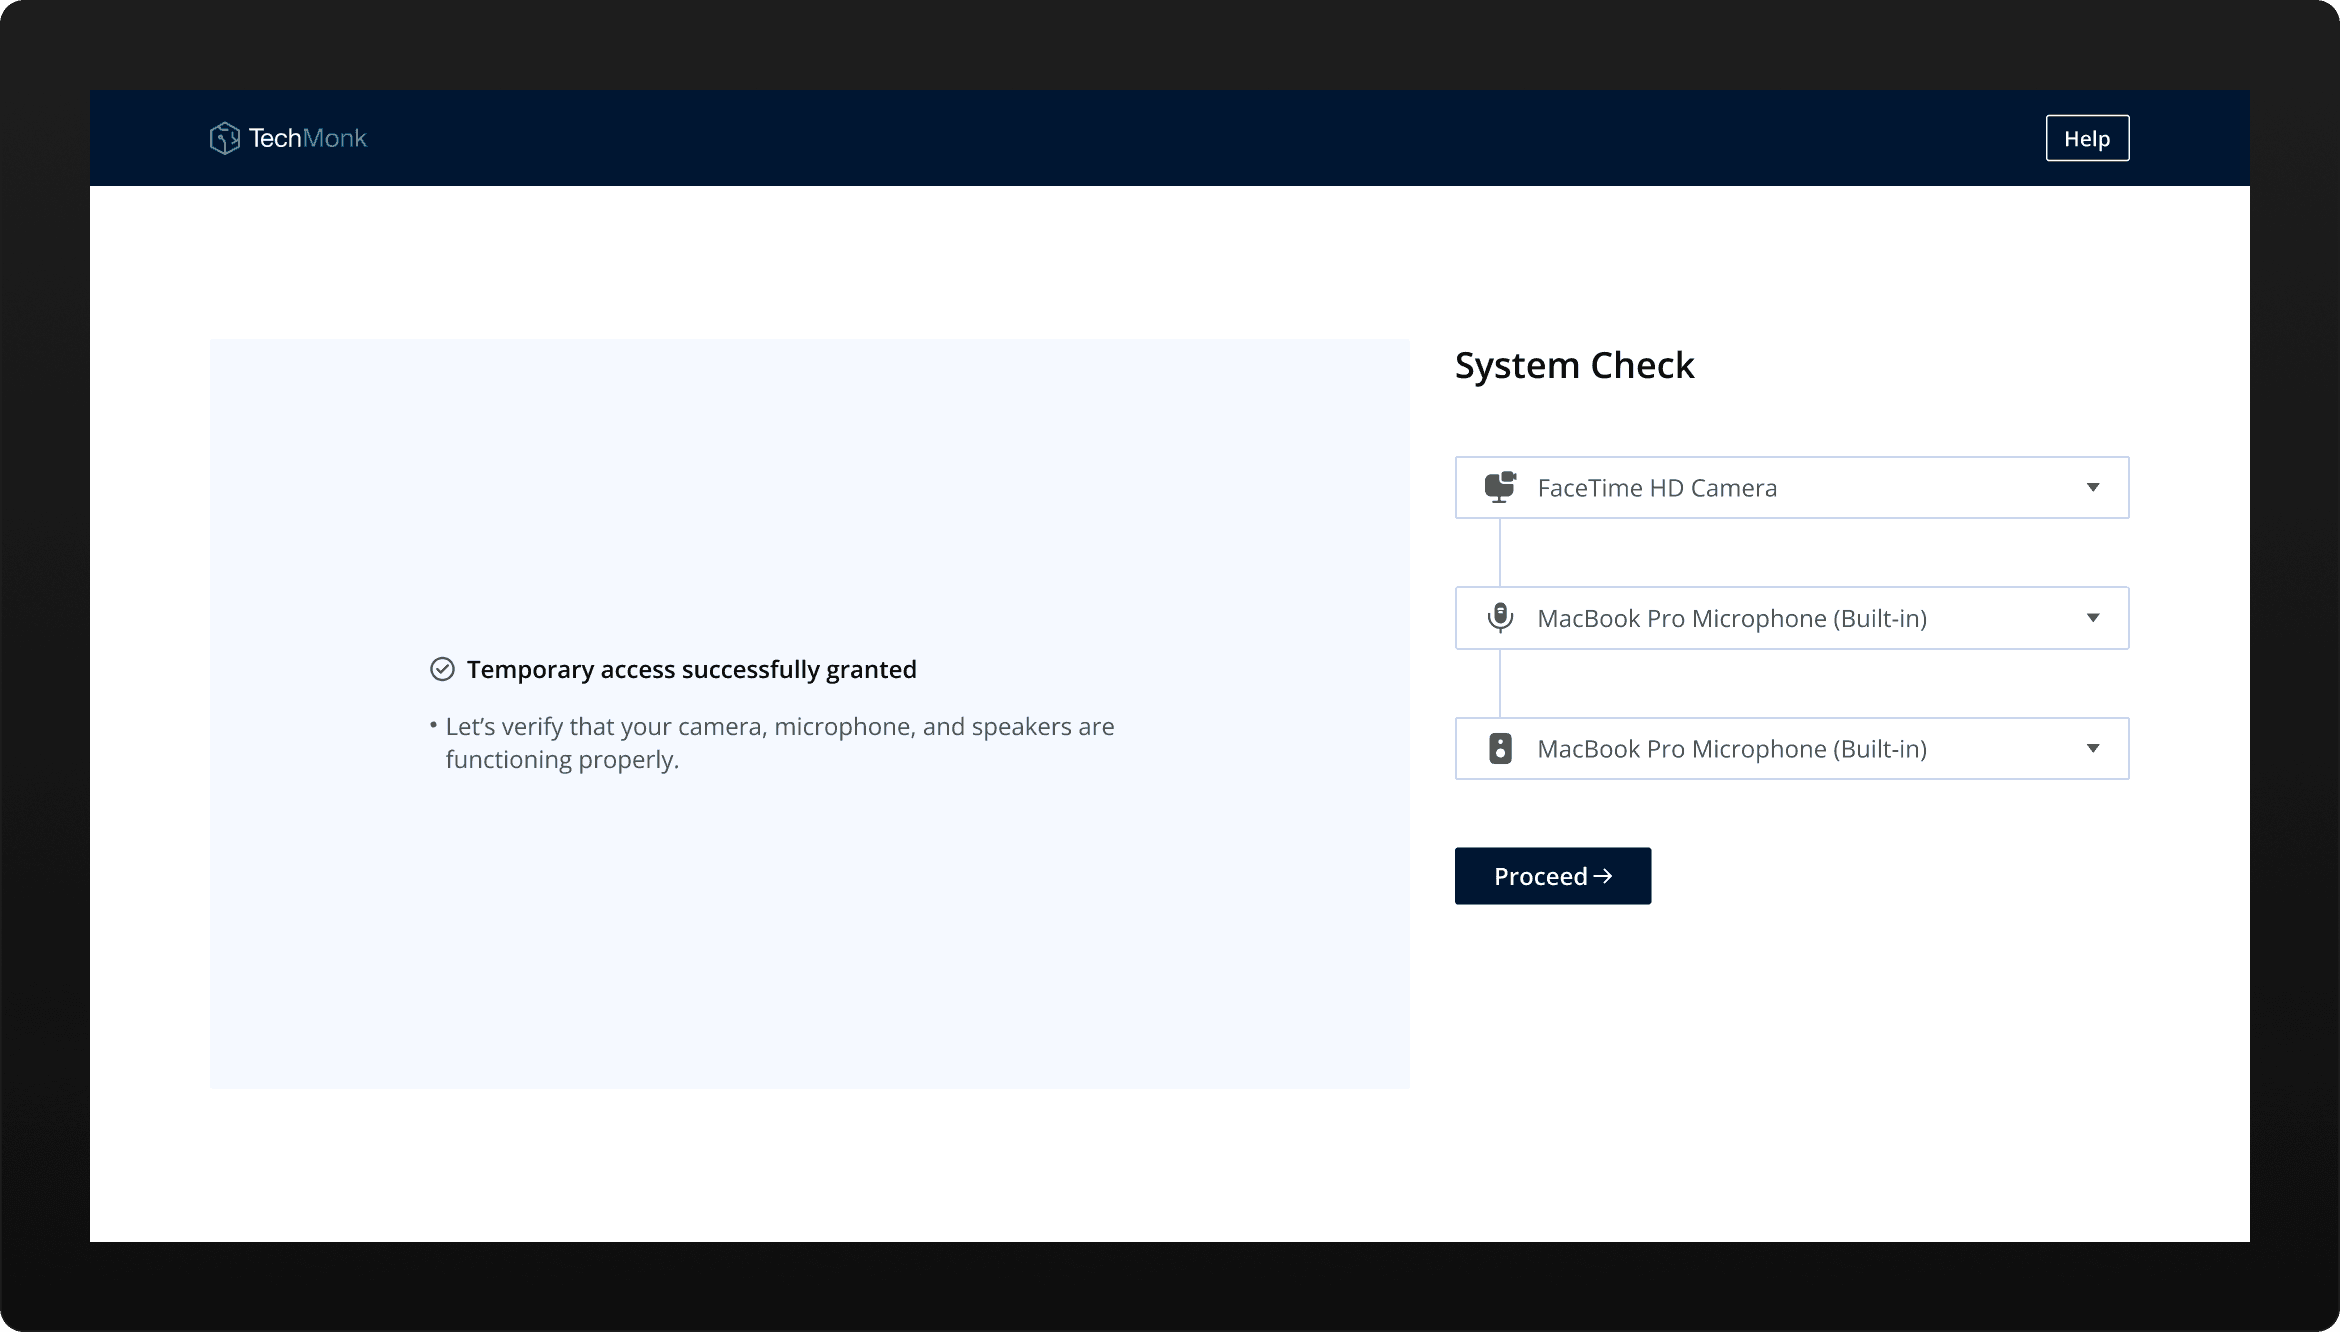The width and height of the screenshot is (2340, 1332).
Task: Click the checkmark circle icon beside access granted
Action: tap(442, 669)
